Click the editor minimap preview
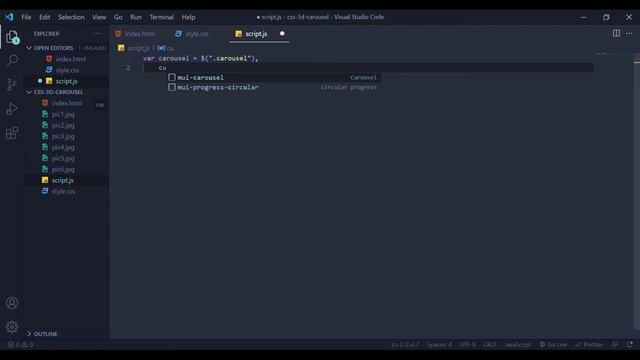This screenshot has width=640, height=360. click(601, 54)
